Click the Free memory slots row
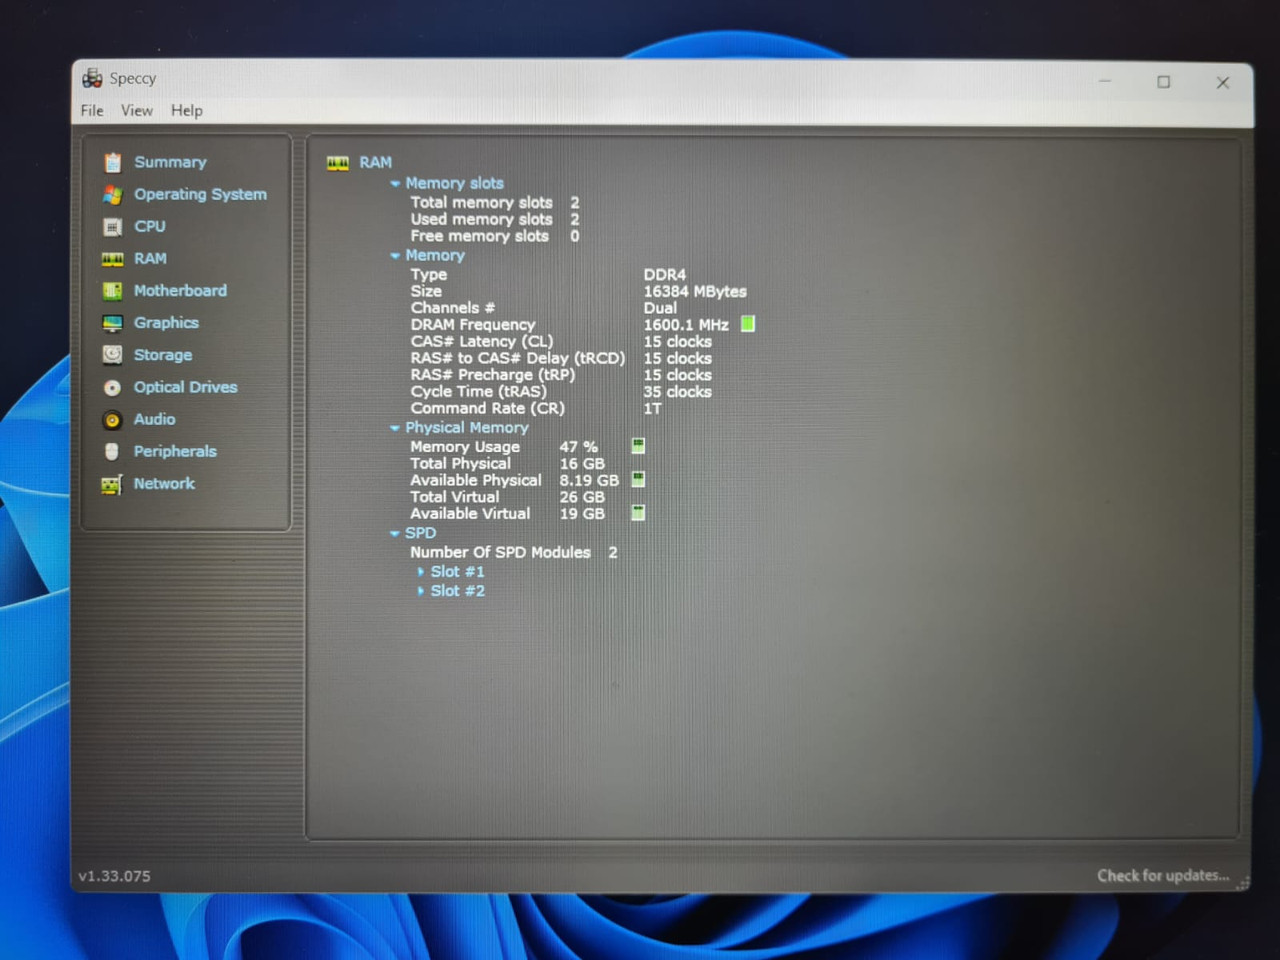The height and width of the screenshot is (960, 1280). click(495, 236)
